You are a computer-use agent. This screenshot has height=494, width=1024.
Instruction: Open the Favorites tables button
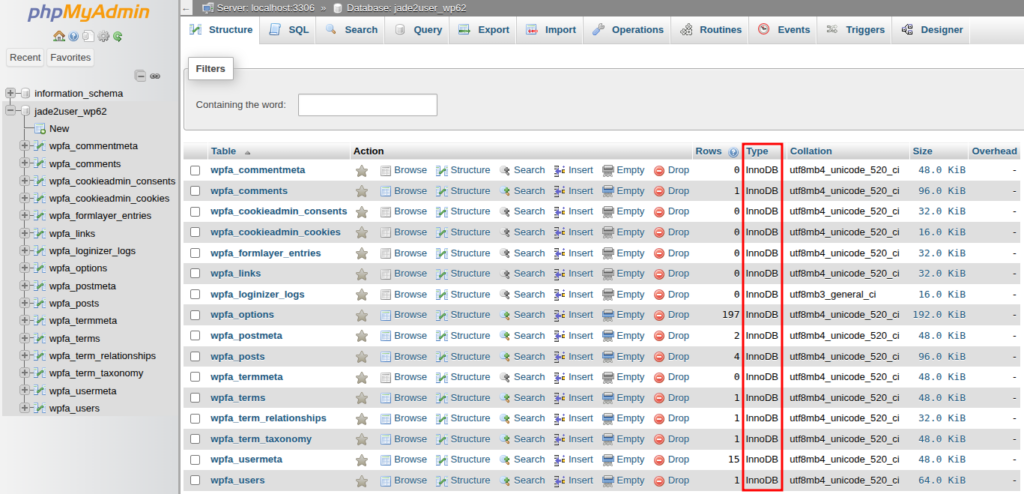coord(71,58)
